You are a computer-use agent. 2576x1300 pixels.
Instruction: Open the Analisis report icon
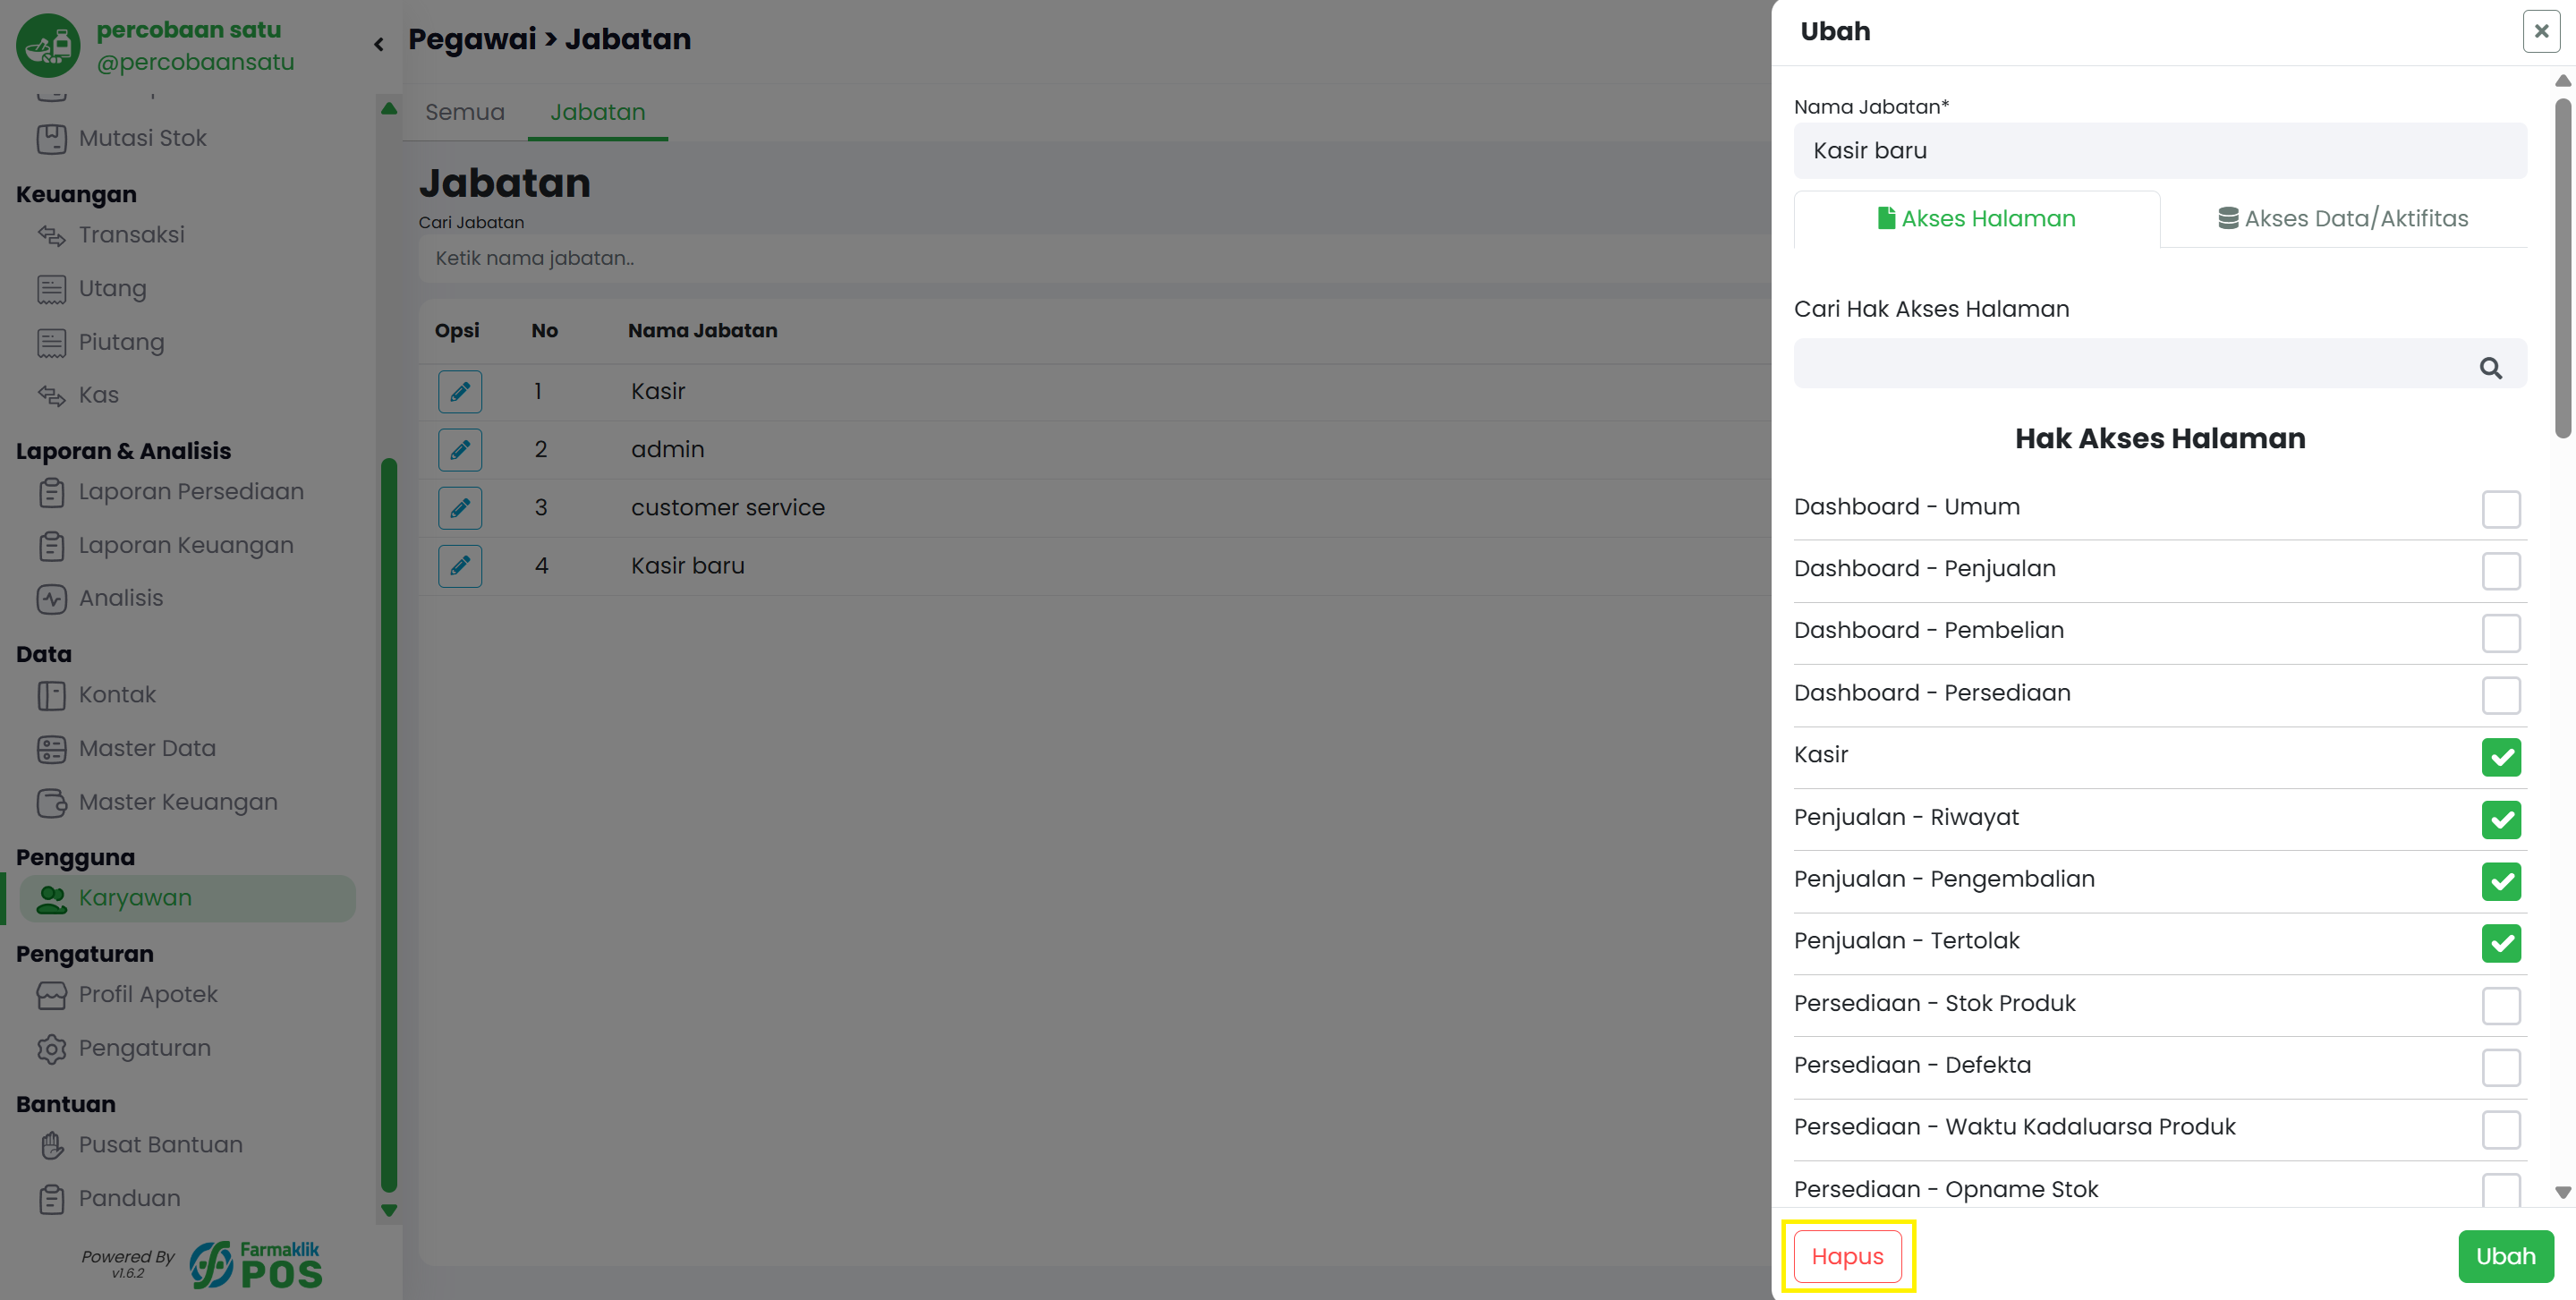[52, 598]
